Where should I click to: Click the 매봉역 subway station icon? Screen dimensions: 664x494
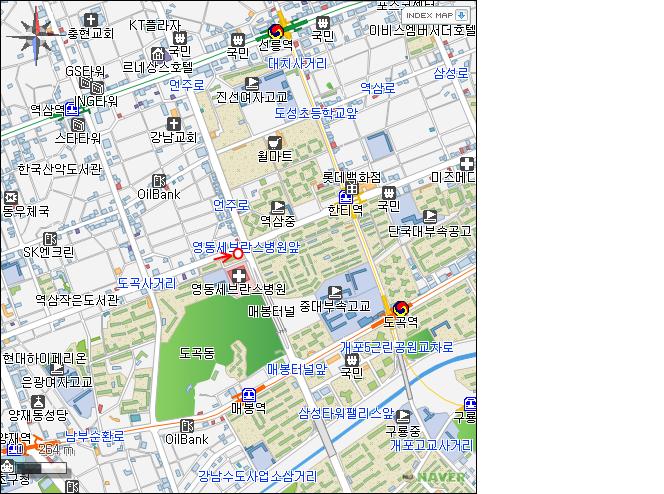coord(247,394)
